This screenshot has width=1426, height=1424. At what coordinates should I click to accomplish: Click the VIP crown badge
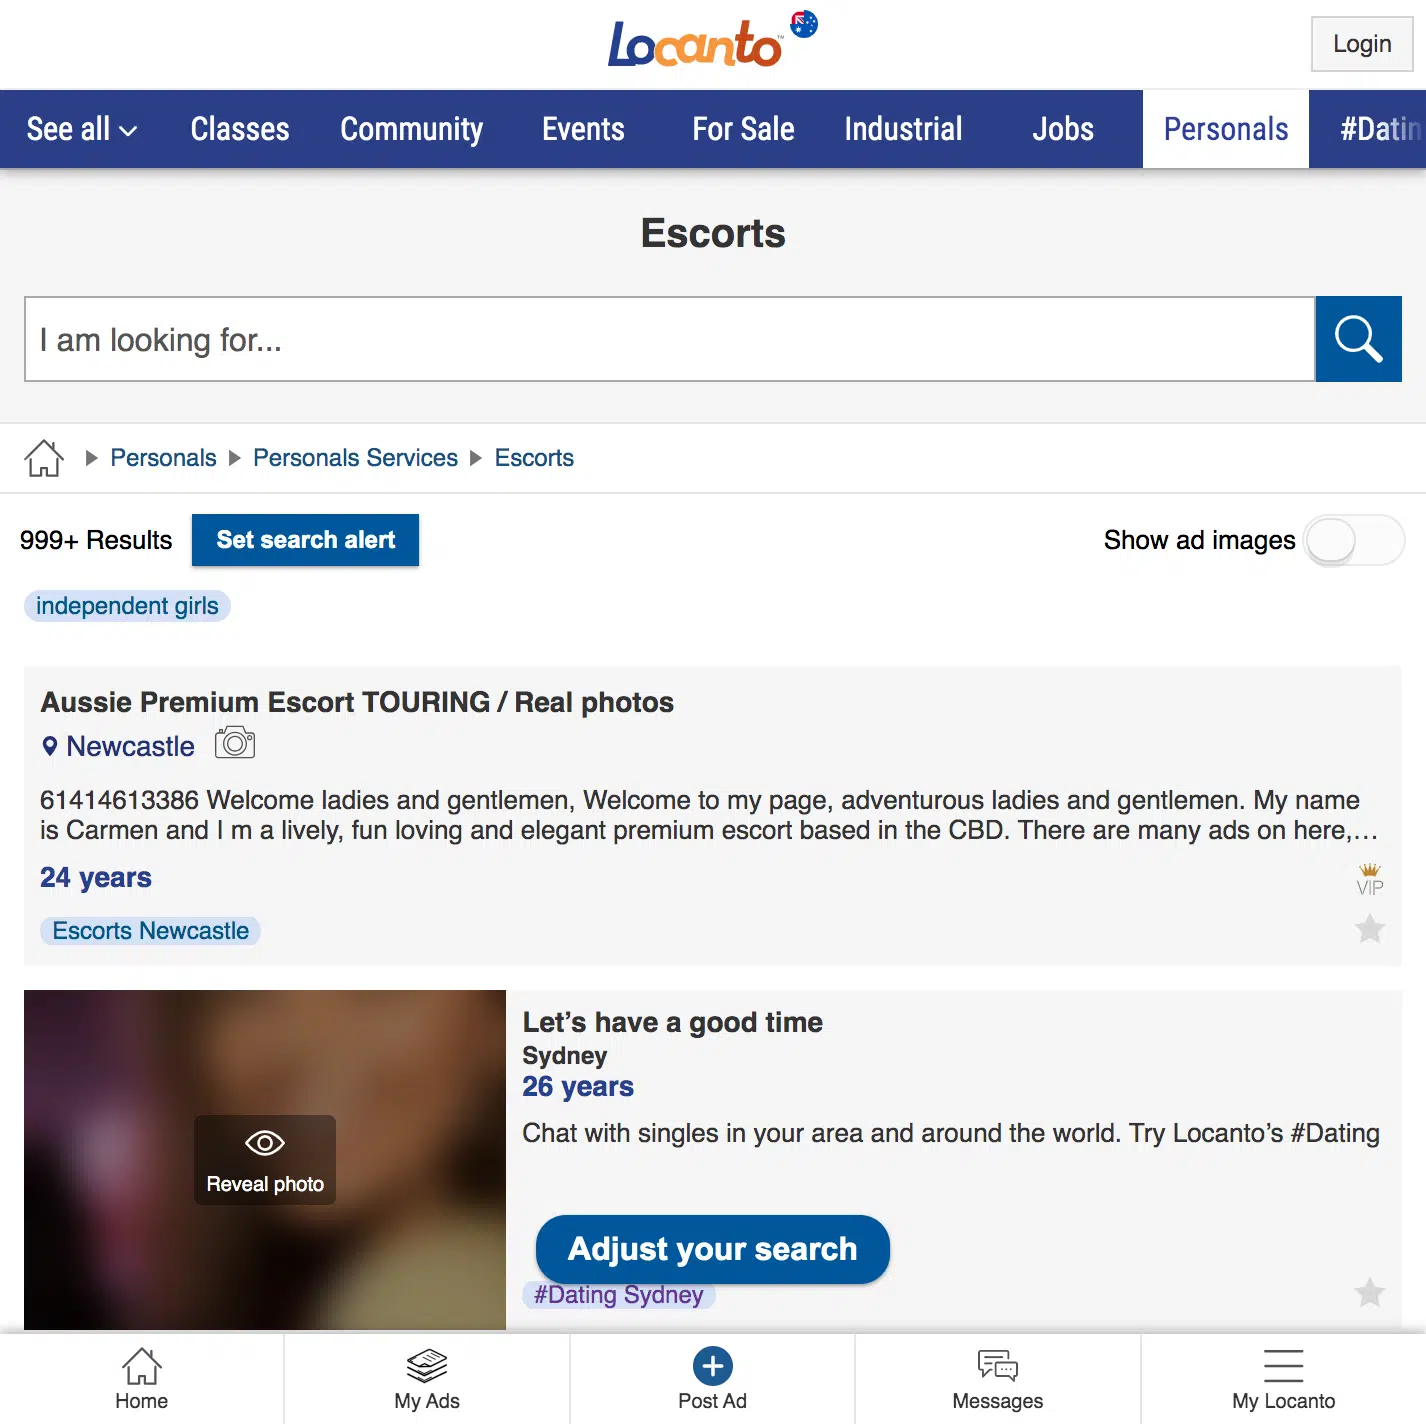[x=1370, y=879]
